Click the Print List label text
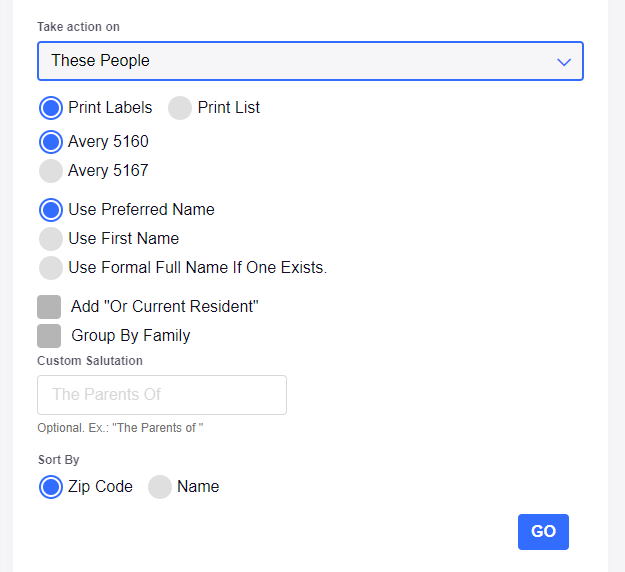Image resolution: width=625 pixels, height=572 pixels. [x=229, y=108]
